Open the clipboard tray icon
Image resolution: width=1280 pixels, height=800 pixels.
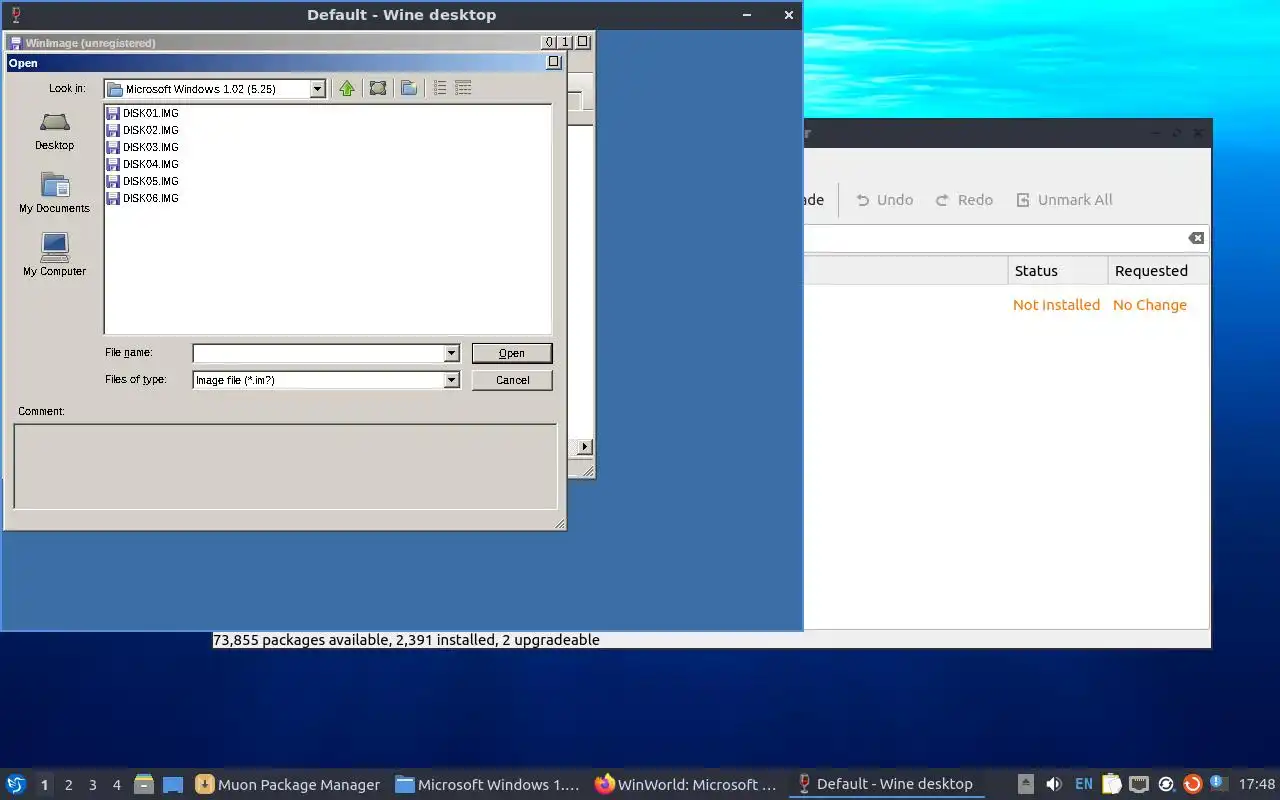coord(1112,784)
